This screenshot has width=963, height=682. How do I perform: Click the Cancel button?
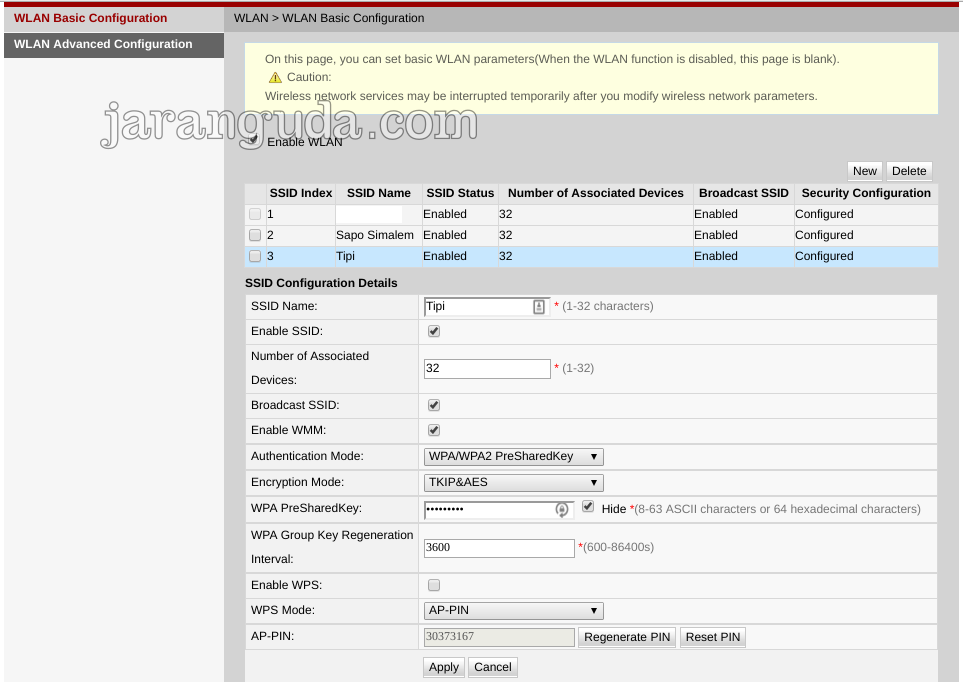tap(493, 667)
